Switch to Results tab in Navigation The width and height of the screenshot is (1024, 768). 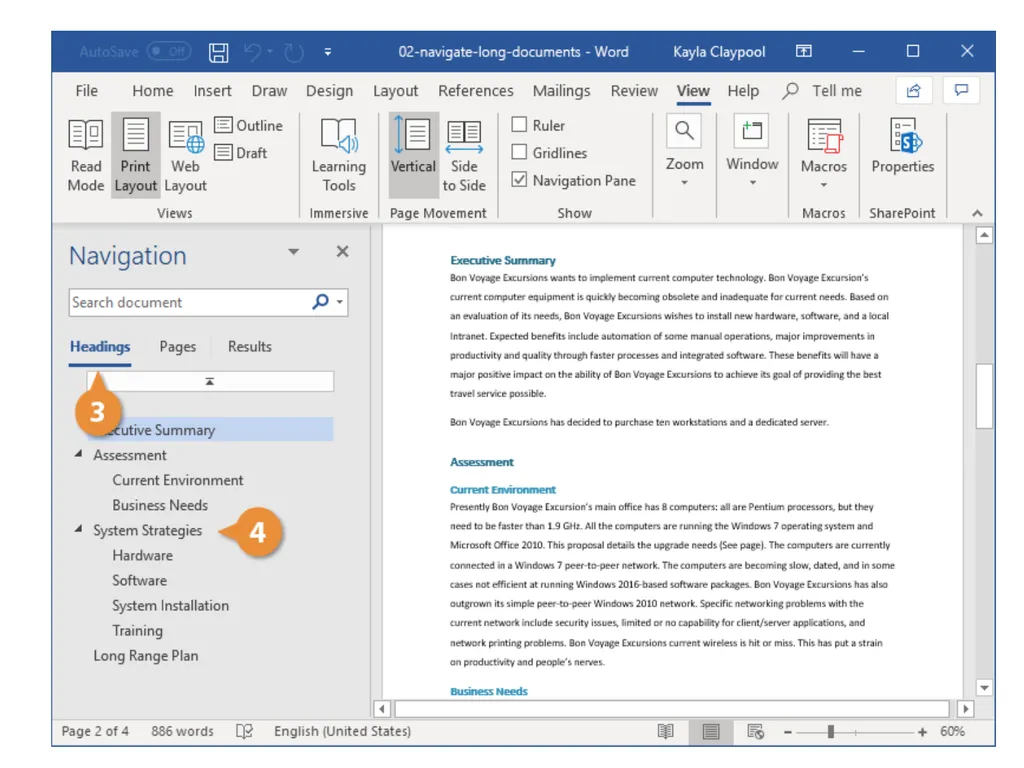[249, 347]
